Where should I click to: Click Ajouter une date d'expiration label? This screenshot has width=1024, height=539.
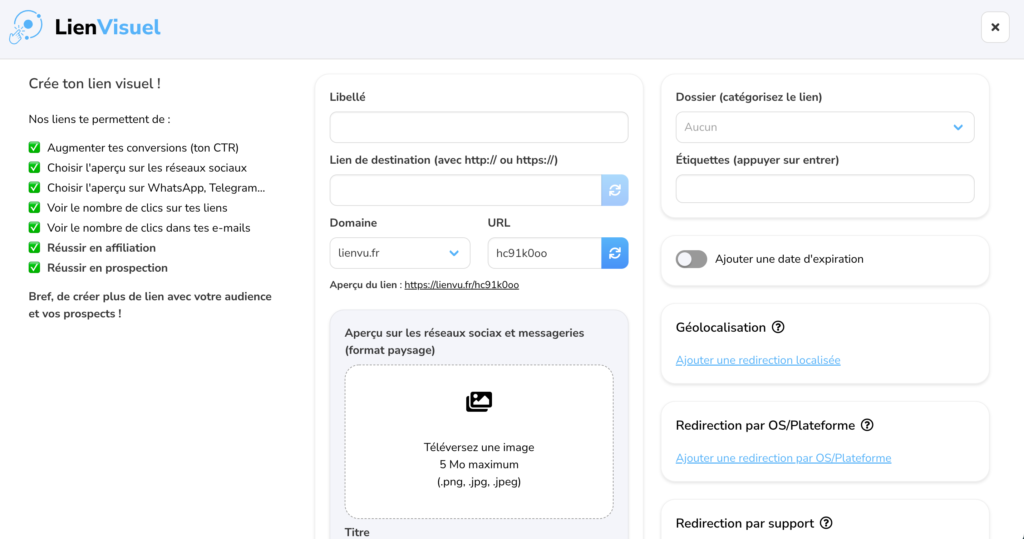(x=789, y=259)
